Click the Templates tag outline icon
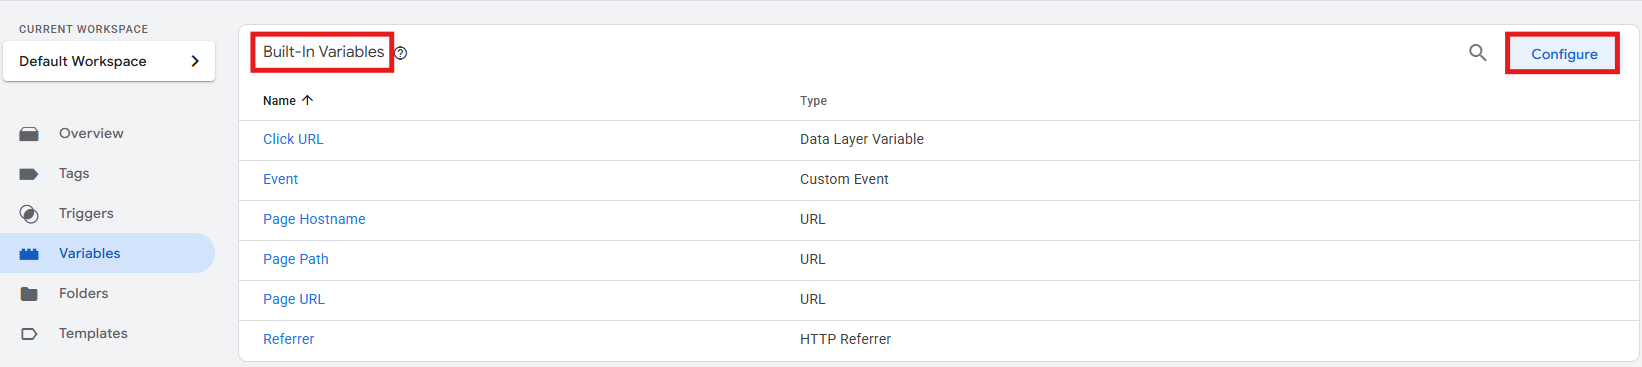1642x367 pixels. [29, 334]
